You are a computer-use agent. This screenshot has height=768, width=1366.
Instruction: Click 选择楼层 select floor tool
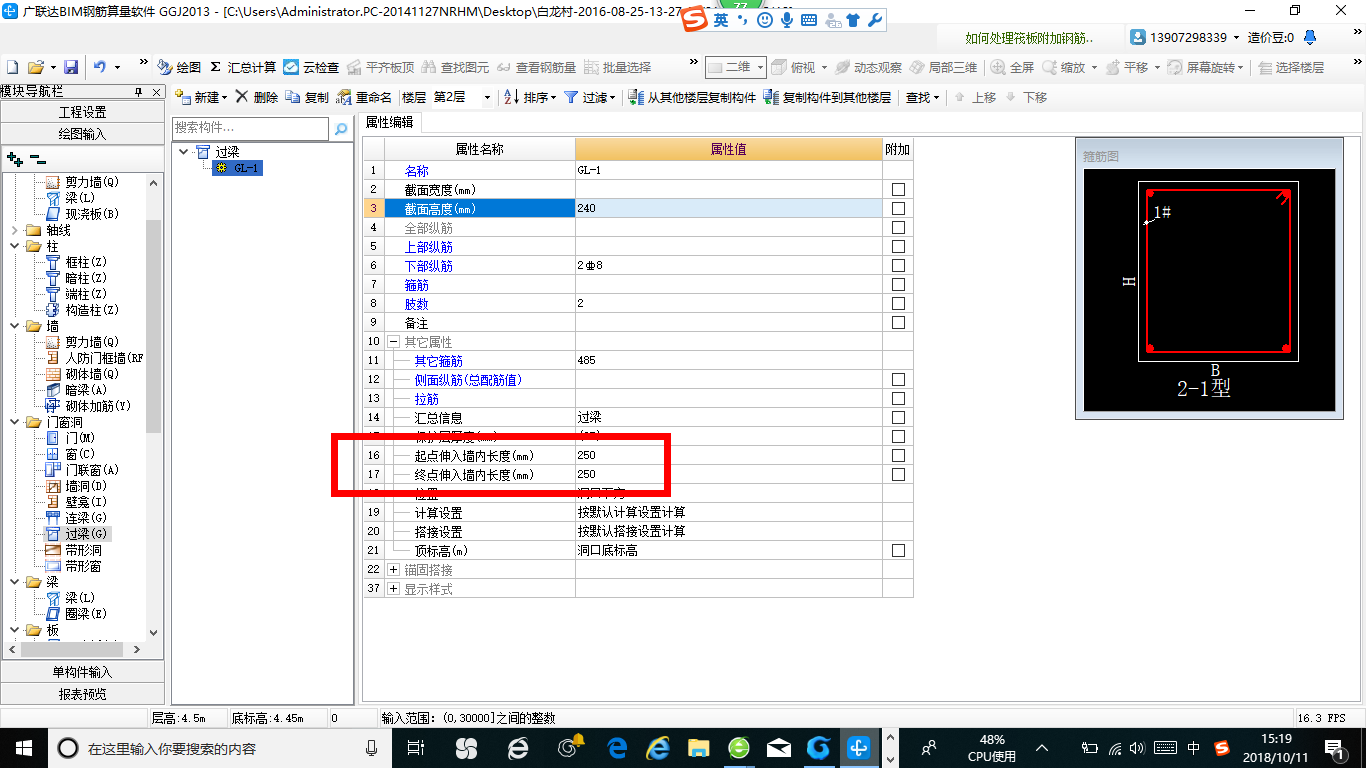1290,67
